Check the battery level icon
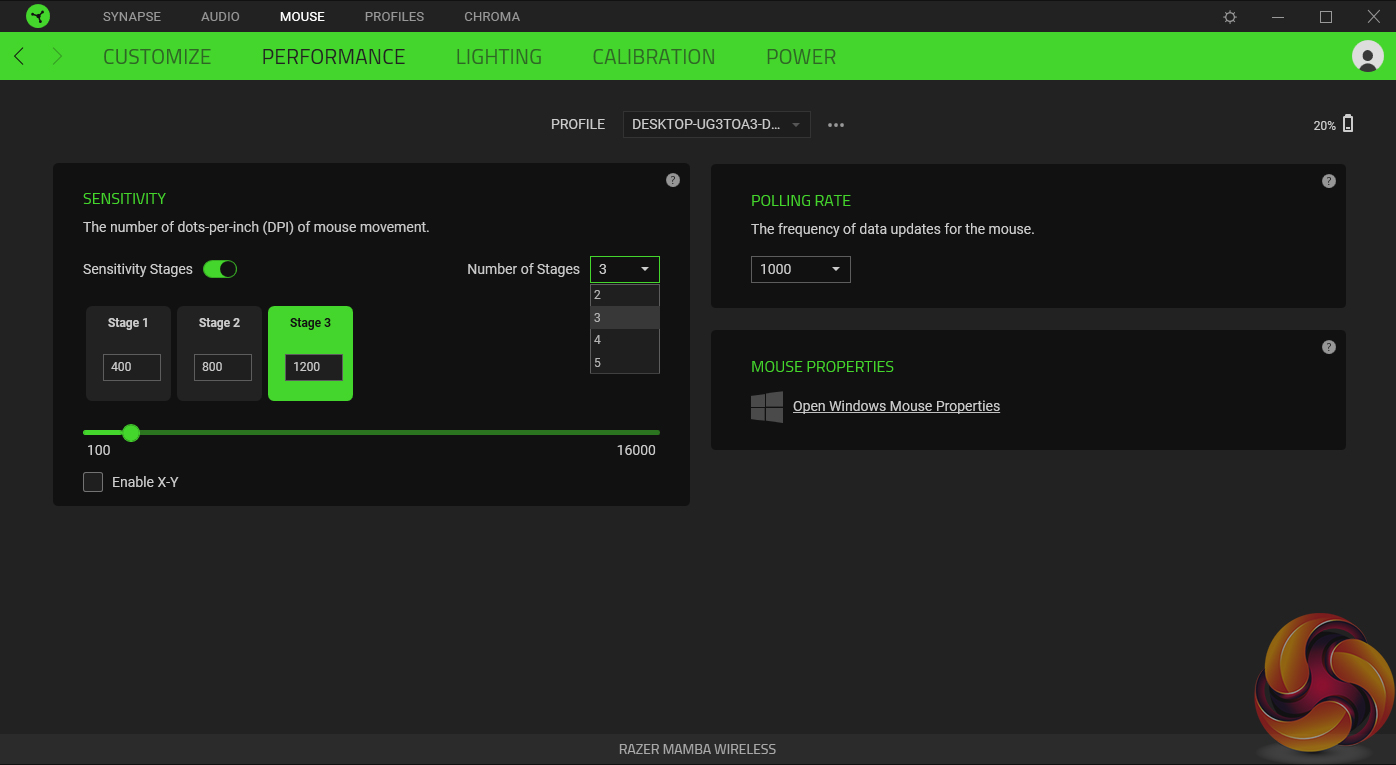This screenshot has width=1396, height=765. (x=1348, y=124)
